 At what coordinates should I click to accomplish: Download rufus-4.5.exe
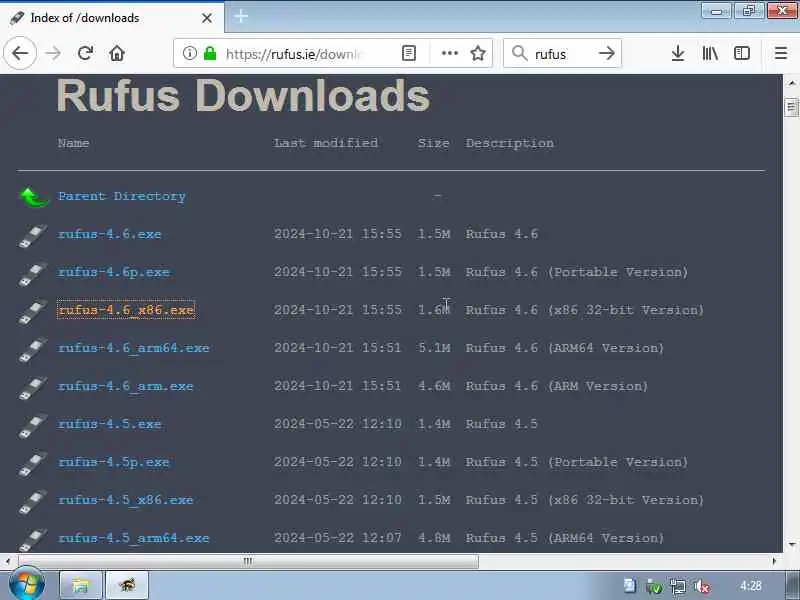click(x=110, y=424)
